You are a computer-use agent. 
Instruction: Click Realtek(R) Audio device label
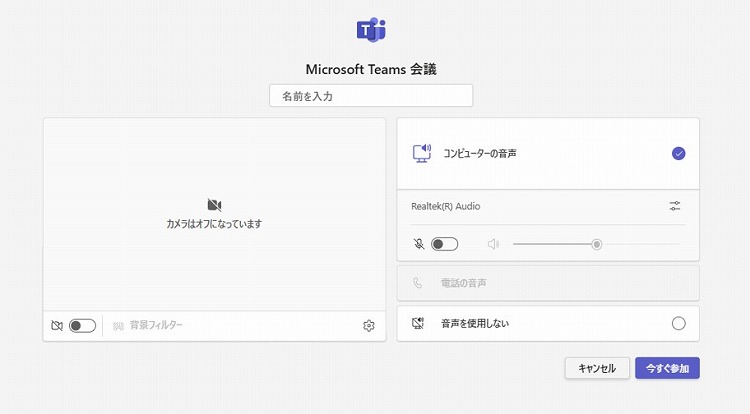click(446, 206)
